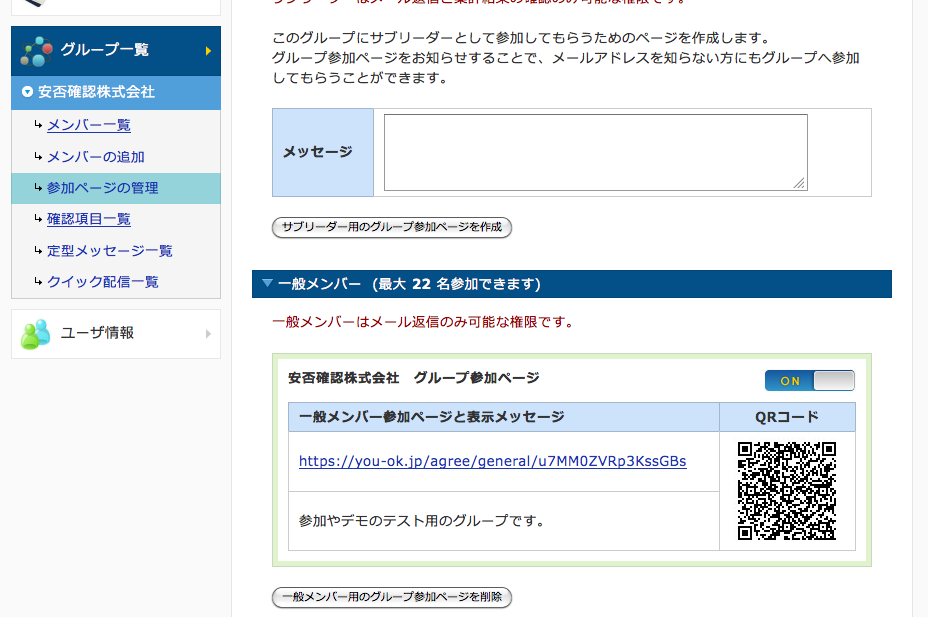Open the ユーザ情報 menu
Viewport: 928px width, 617px height.
(x=116, y=334)
